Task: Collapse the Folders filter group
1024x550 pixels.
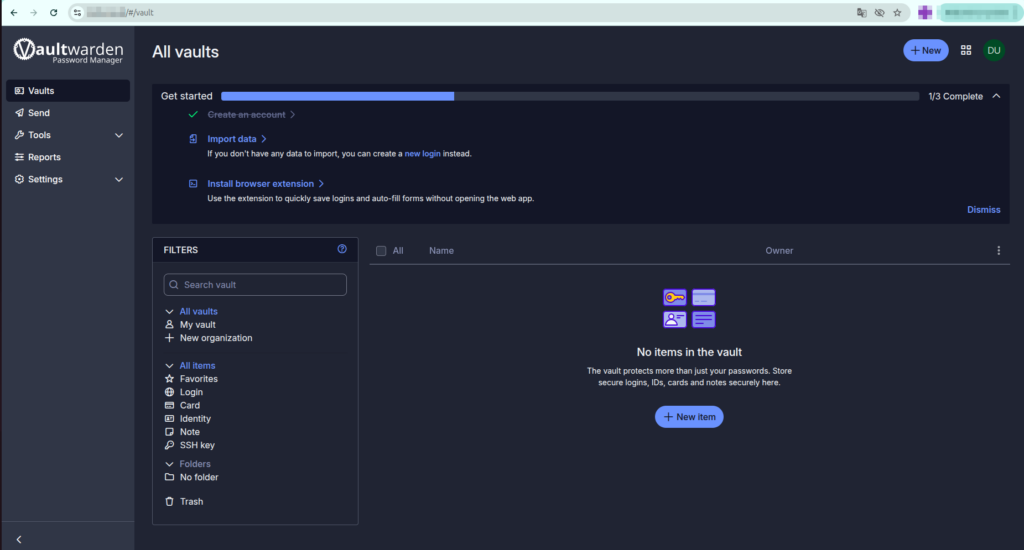Action: click(169, 464)
